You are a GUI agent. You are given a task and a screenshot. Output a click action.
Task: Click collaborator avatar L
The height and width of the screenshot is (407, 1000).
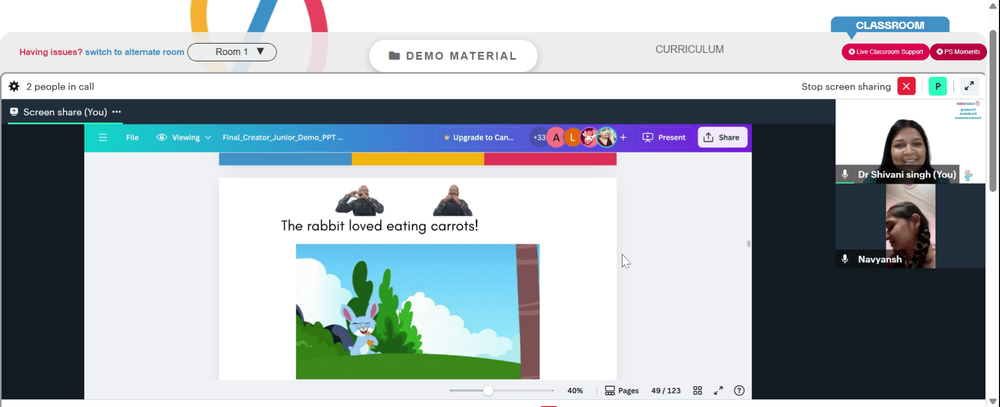point(573,137)
